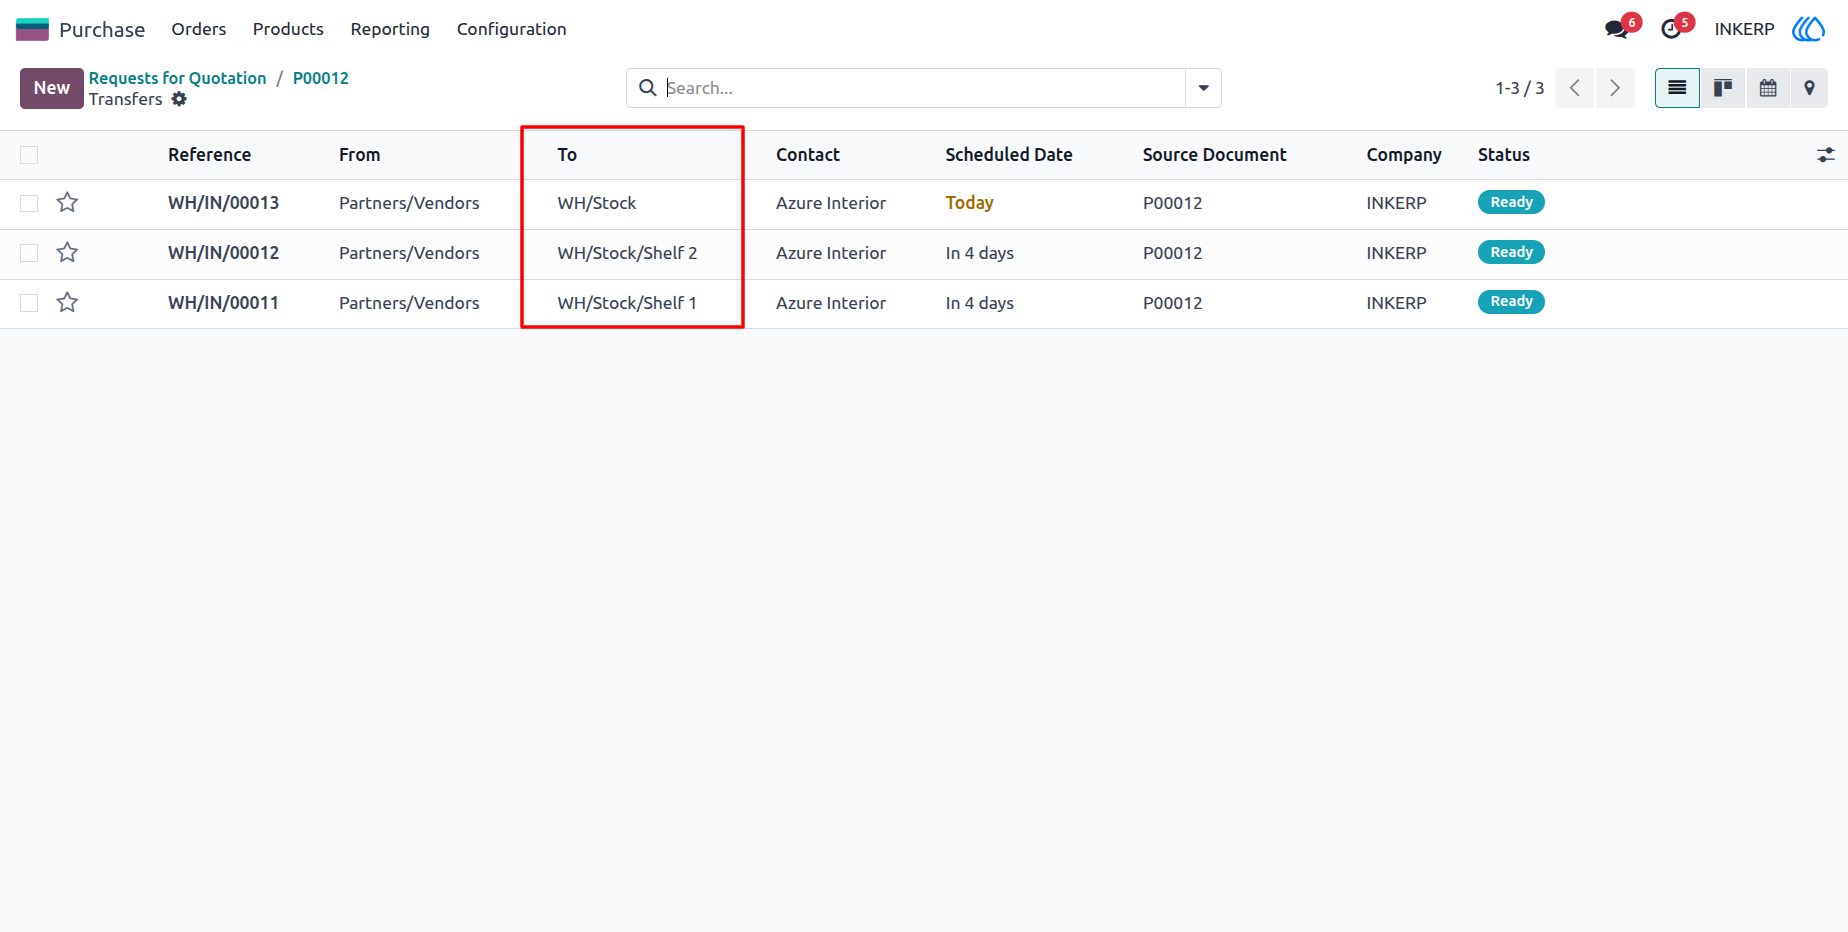Click the gear icon next to Transfers
Viewport: 1848px width, 932px height.
pos(179,99)
